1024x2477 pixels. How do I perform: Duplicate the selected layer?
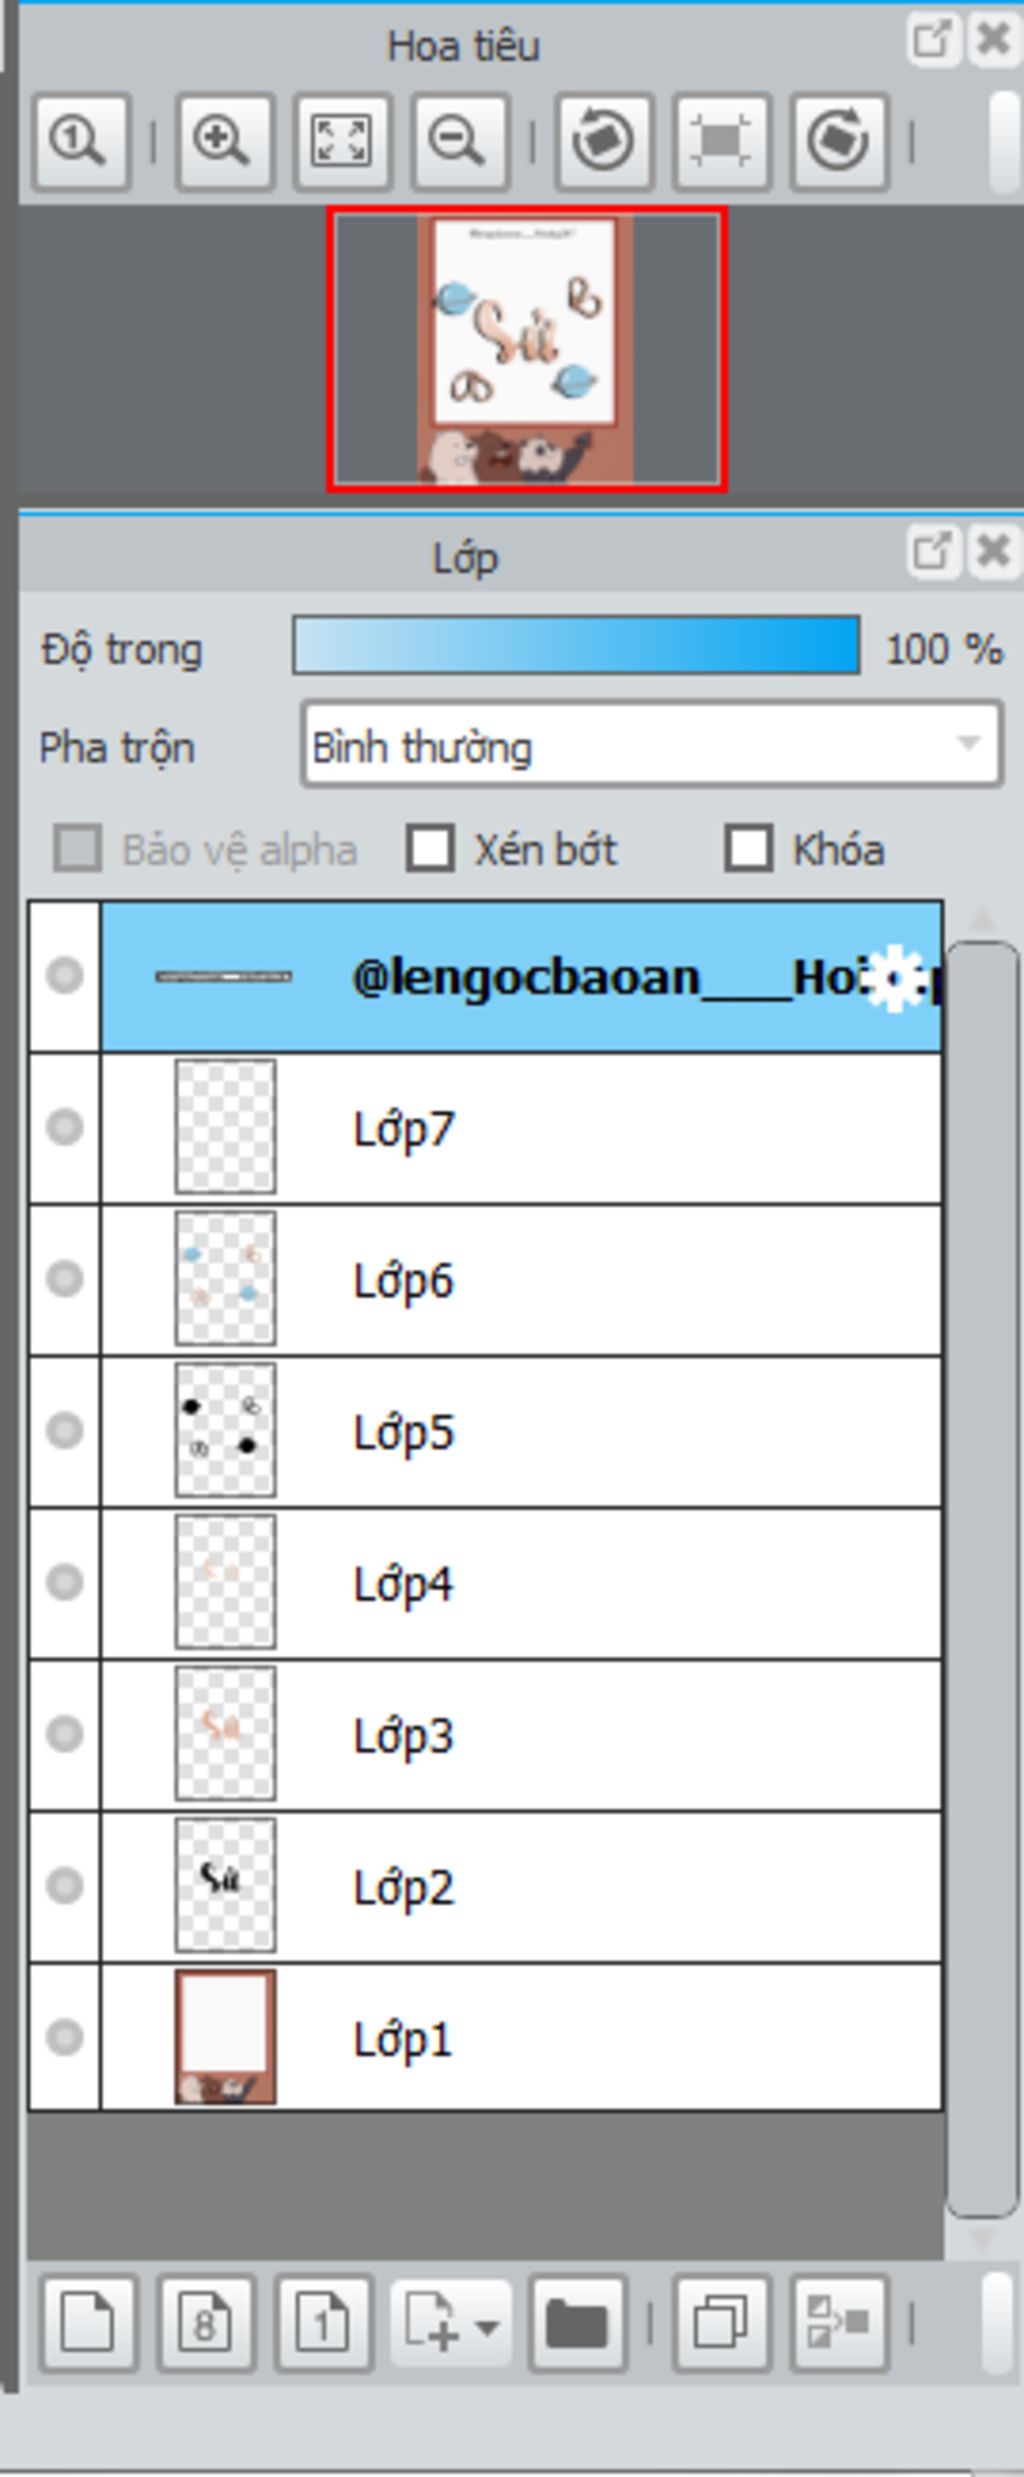(721, 2323)
